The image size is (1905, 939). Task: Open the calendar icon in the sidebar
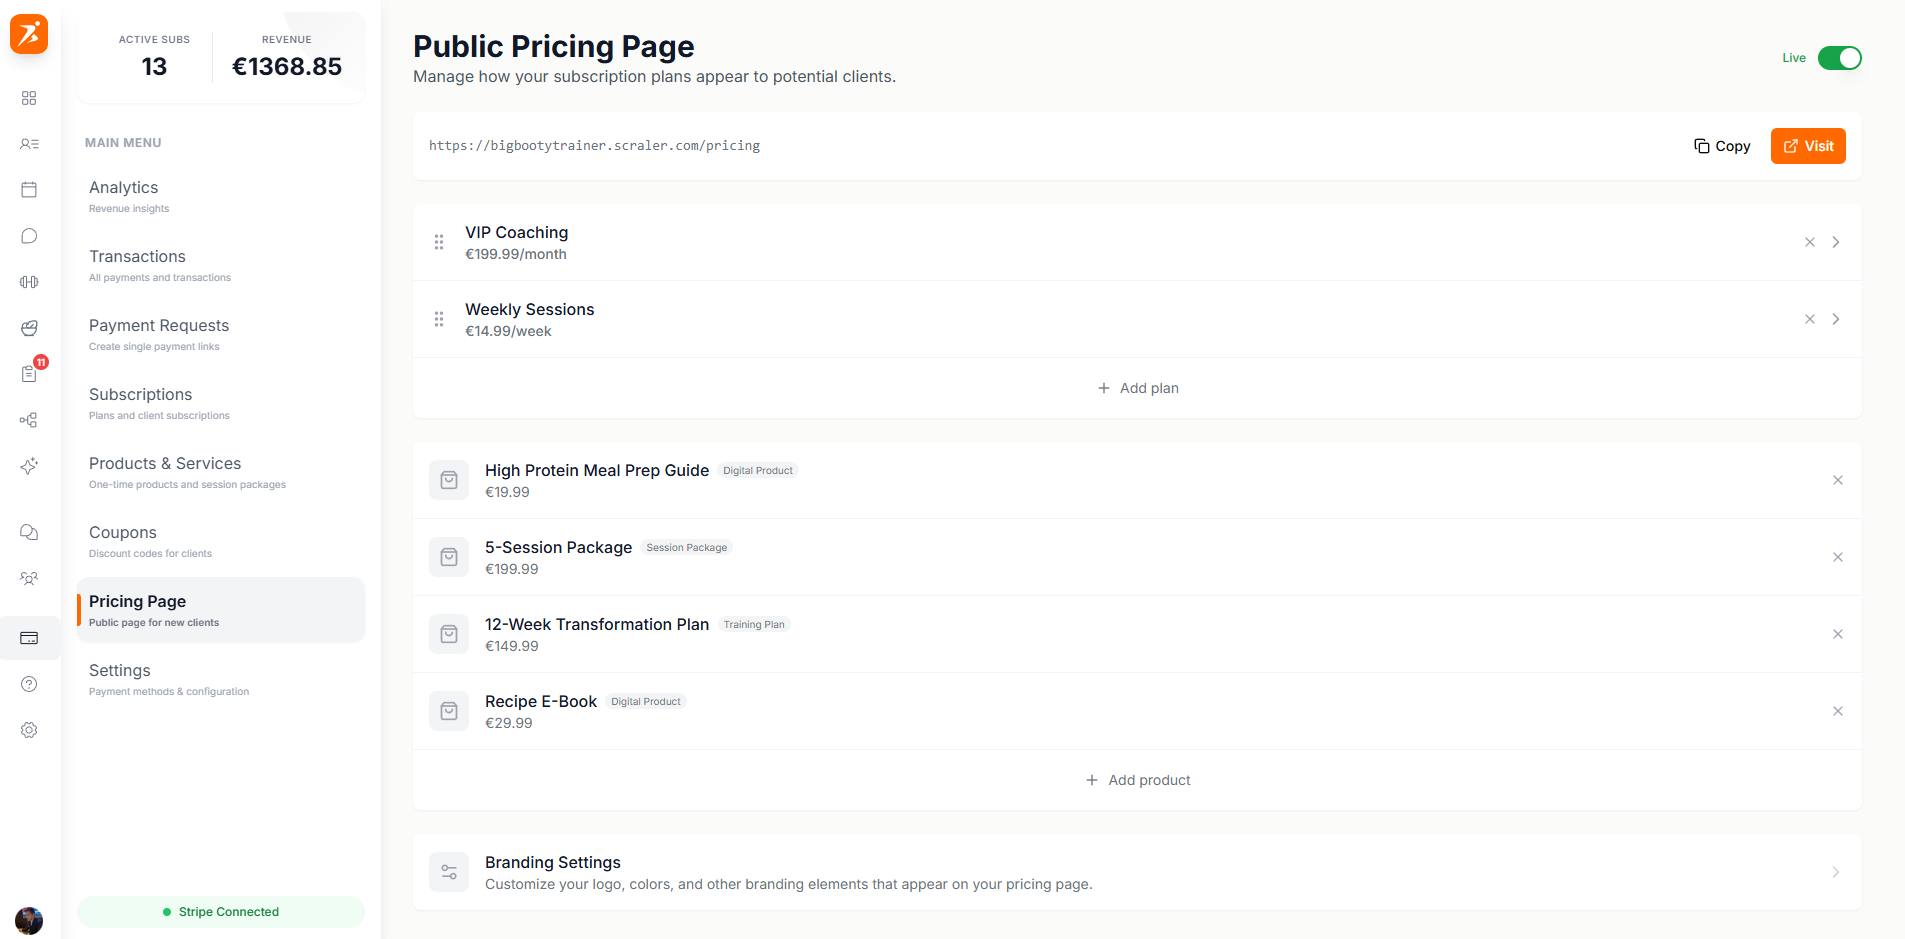click(29, 189)
